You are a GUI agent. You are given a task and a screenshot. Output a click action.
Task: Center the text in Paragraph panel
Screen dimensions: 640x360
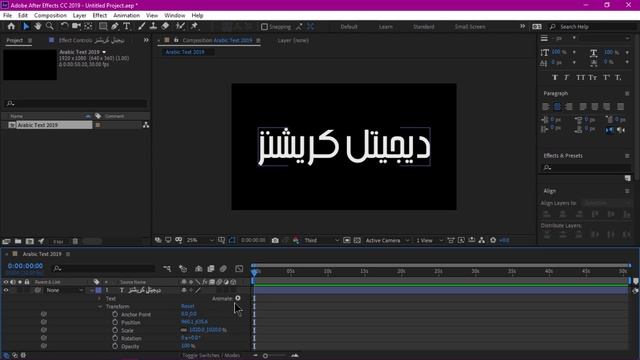(557, 107)
